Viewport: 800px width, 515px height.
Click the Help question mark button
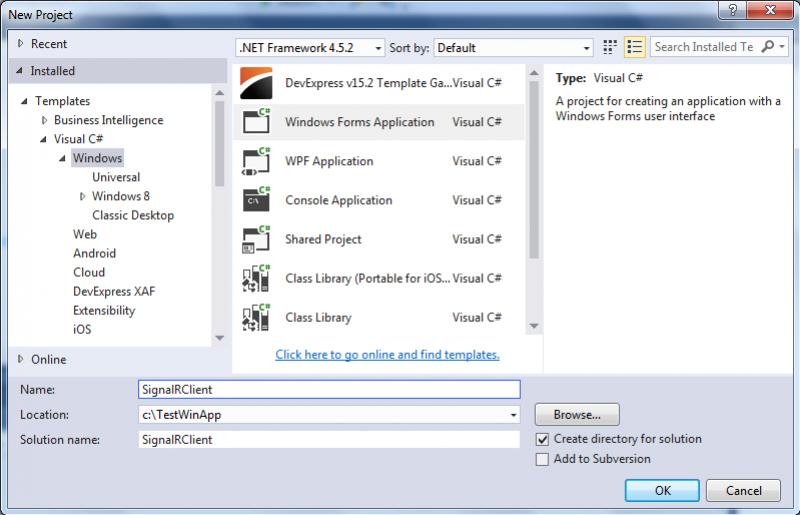point(733,10)
